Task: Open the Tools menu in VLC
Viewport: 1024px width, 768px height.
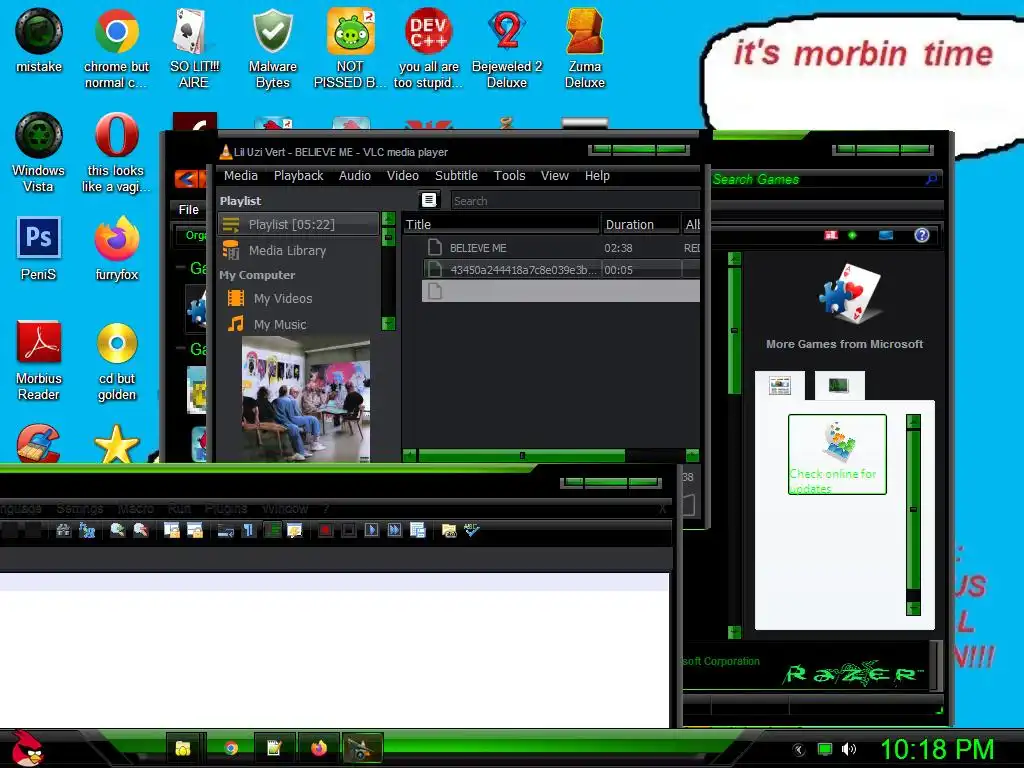Action: point(509,176)
